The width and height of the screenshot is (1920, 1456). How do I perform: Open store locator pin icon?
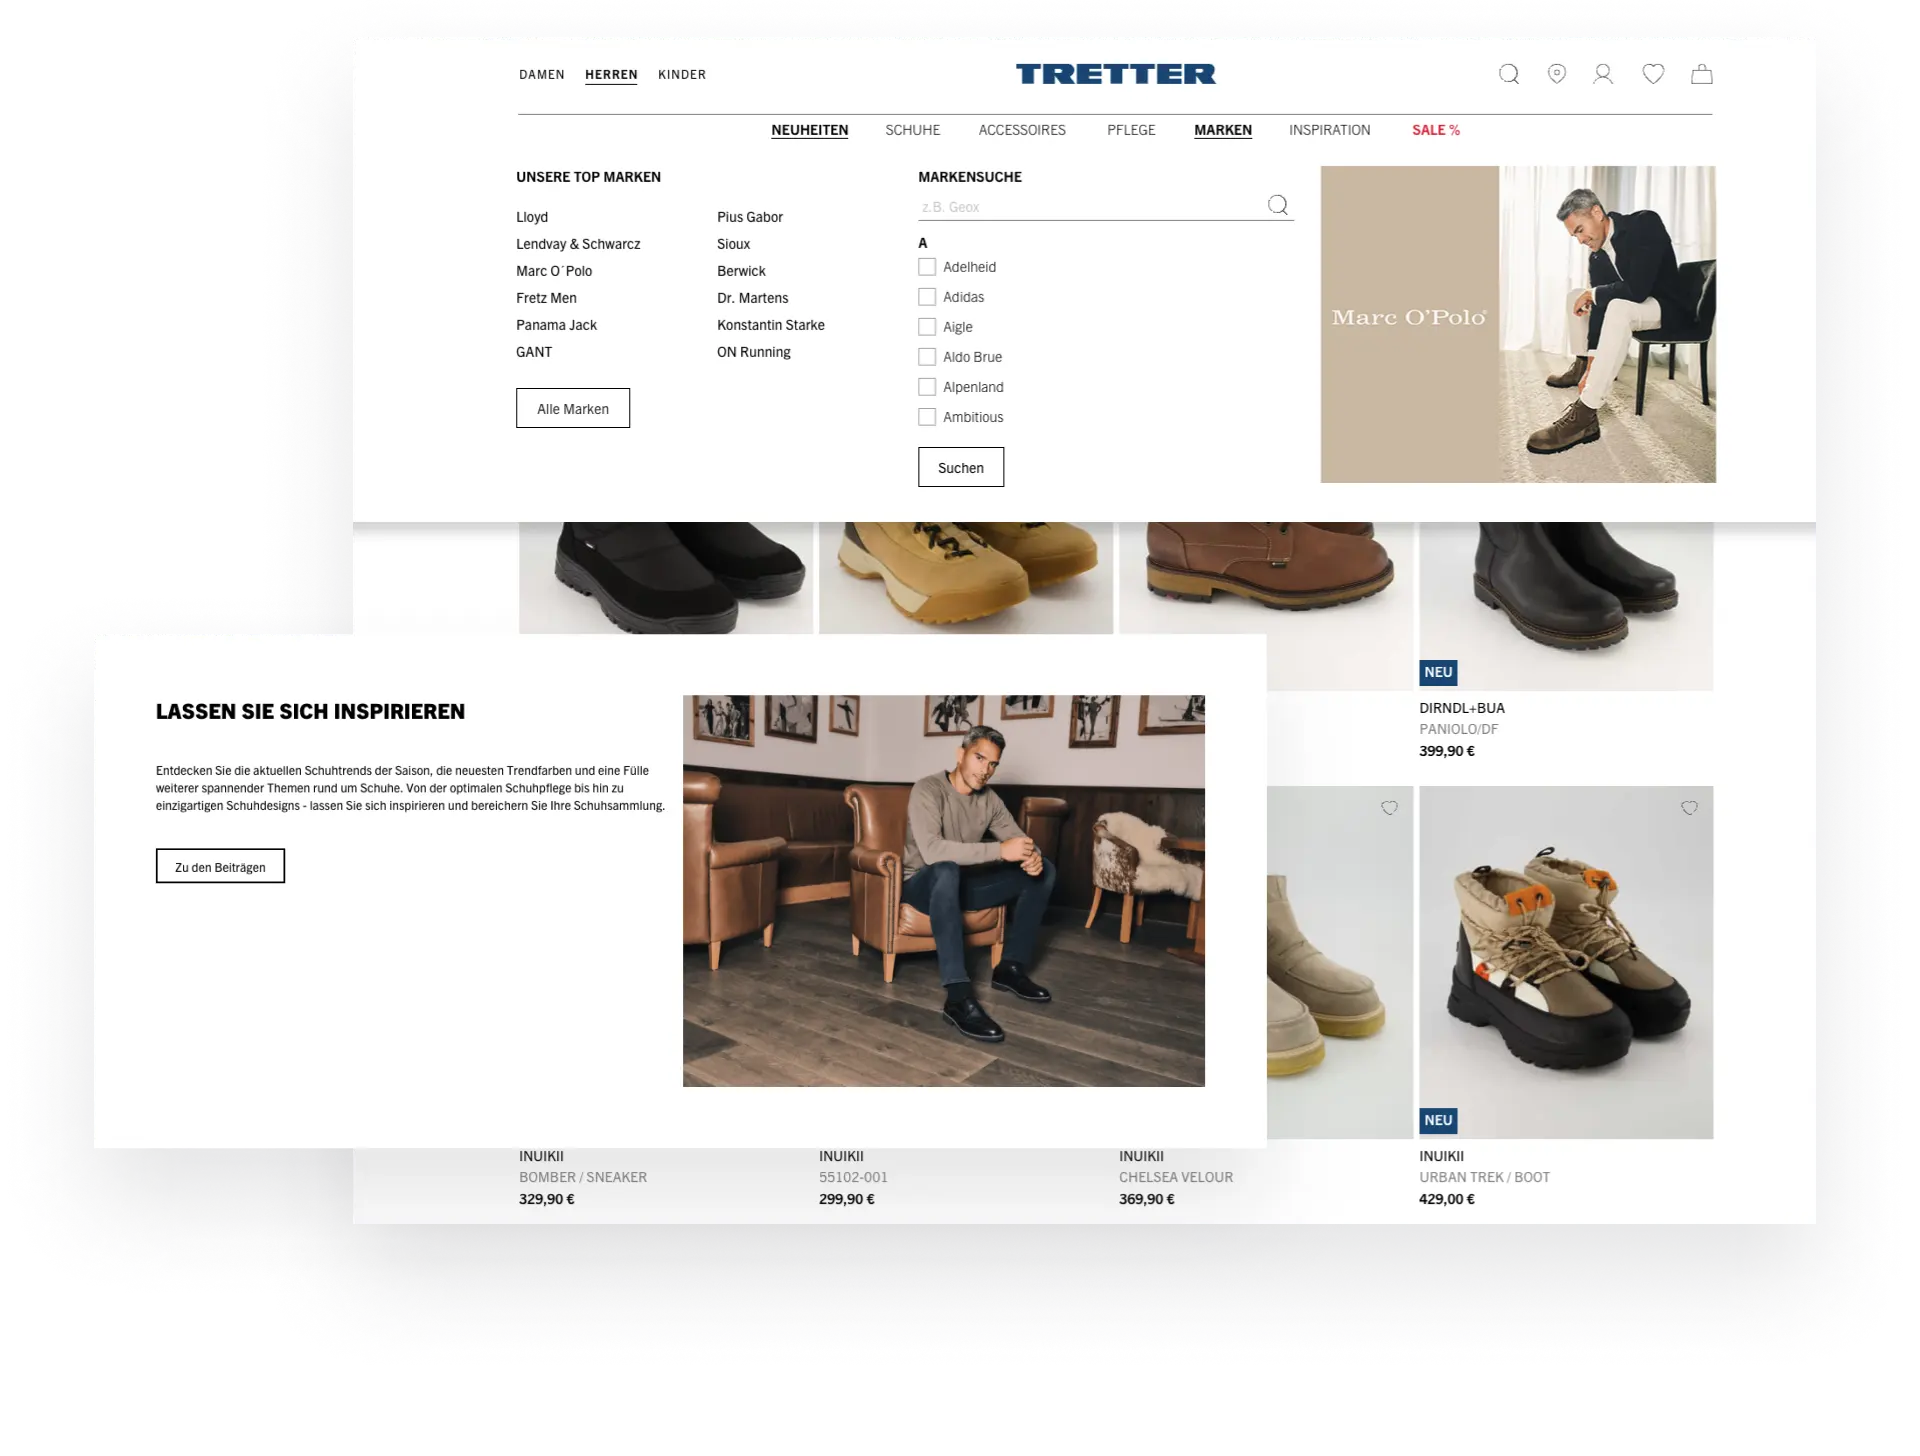[1557, 74]
